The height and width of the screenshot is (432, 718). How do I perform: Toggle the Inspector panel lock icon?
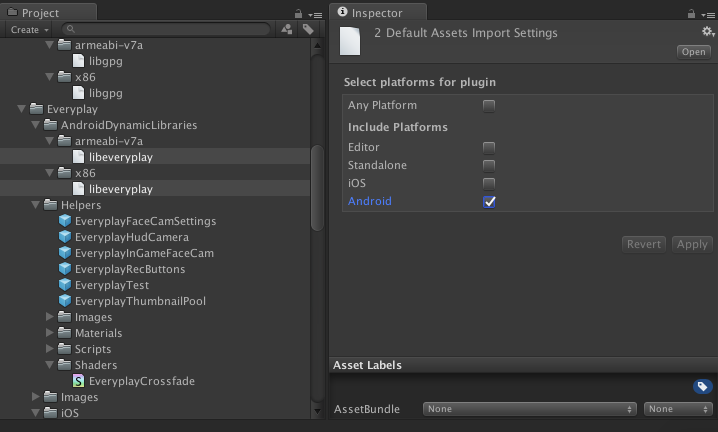pyautogui.click(x=692, y=13)
